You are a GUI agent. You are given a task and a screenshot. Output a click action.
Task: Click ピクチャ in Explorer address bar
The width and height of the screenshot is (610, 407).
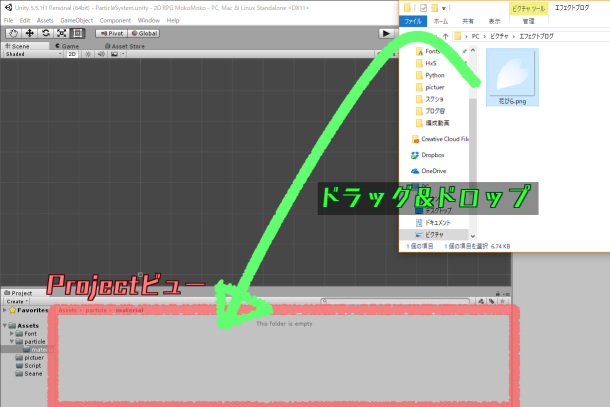tap(499, 36)
